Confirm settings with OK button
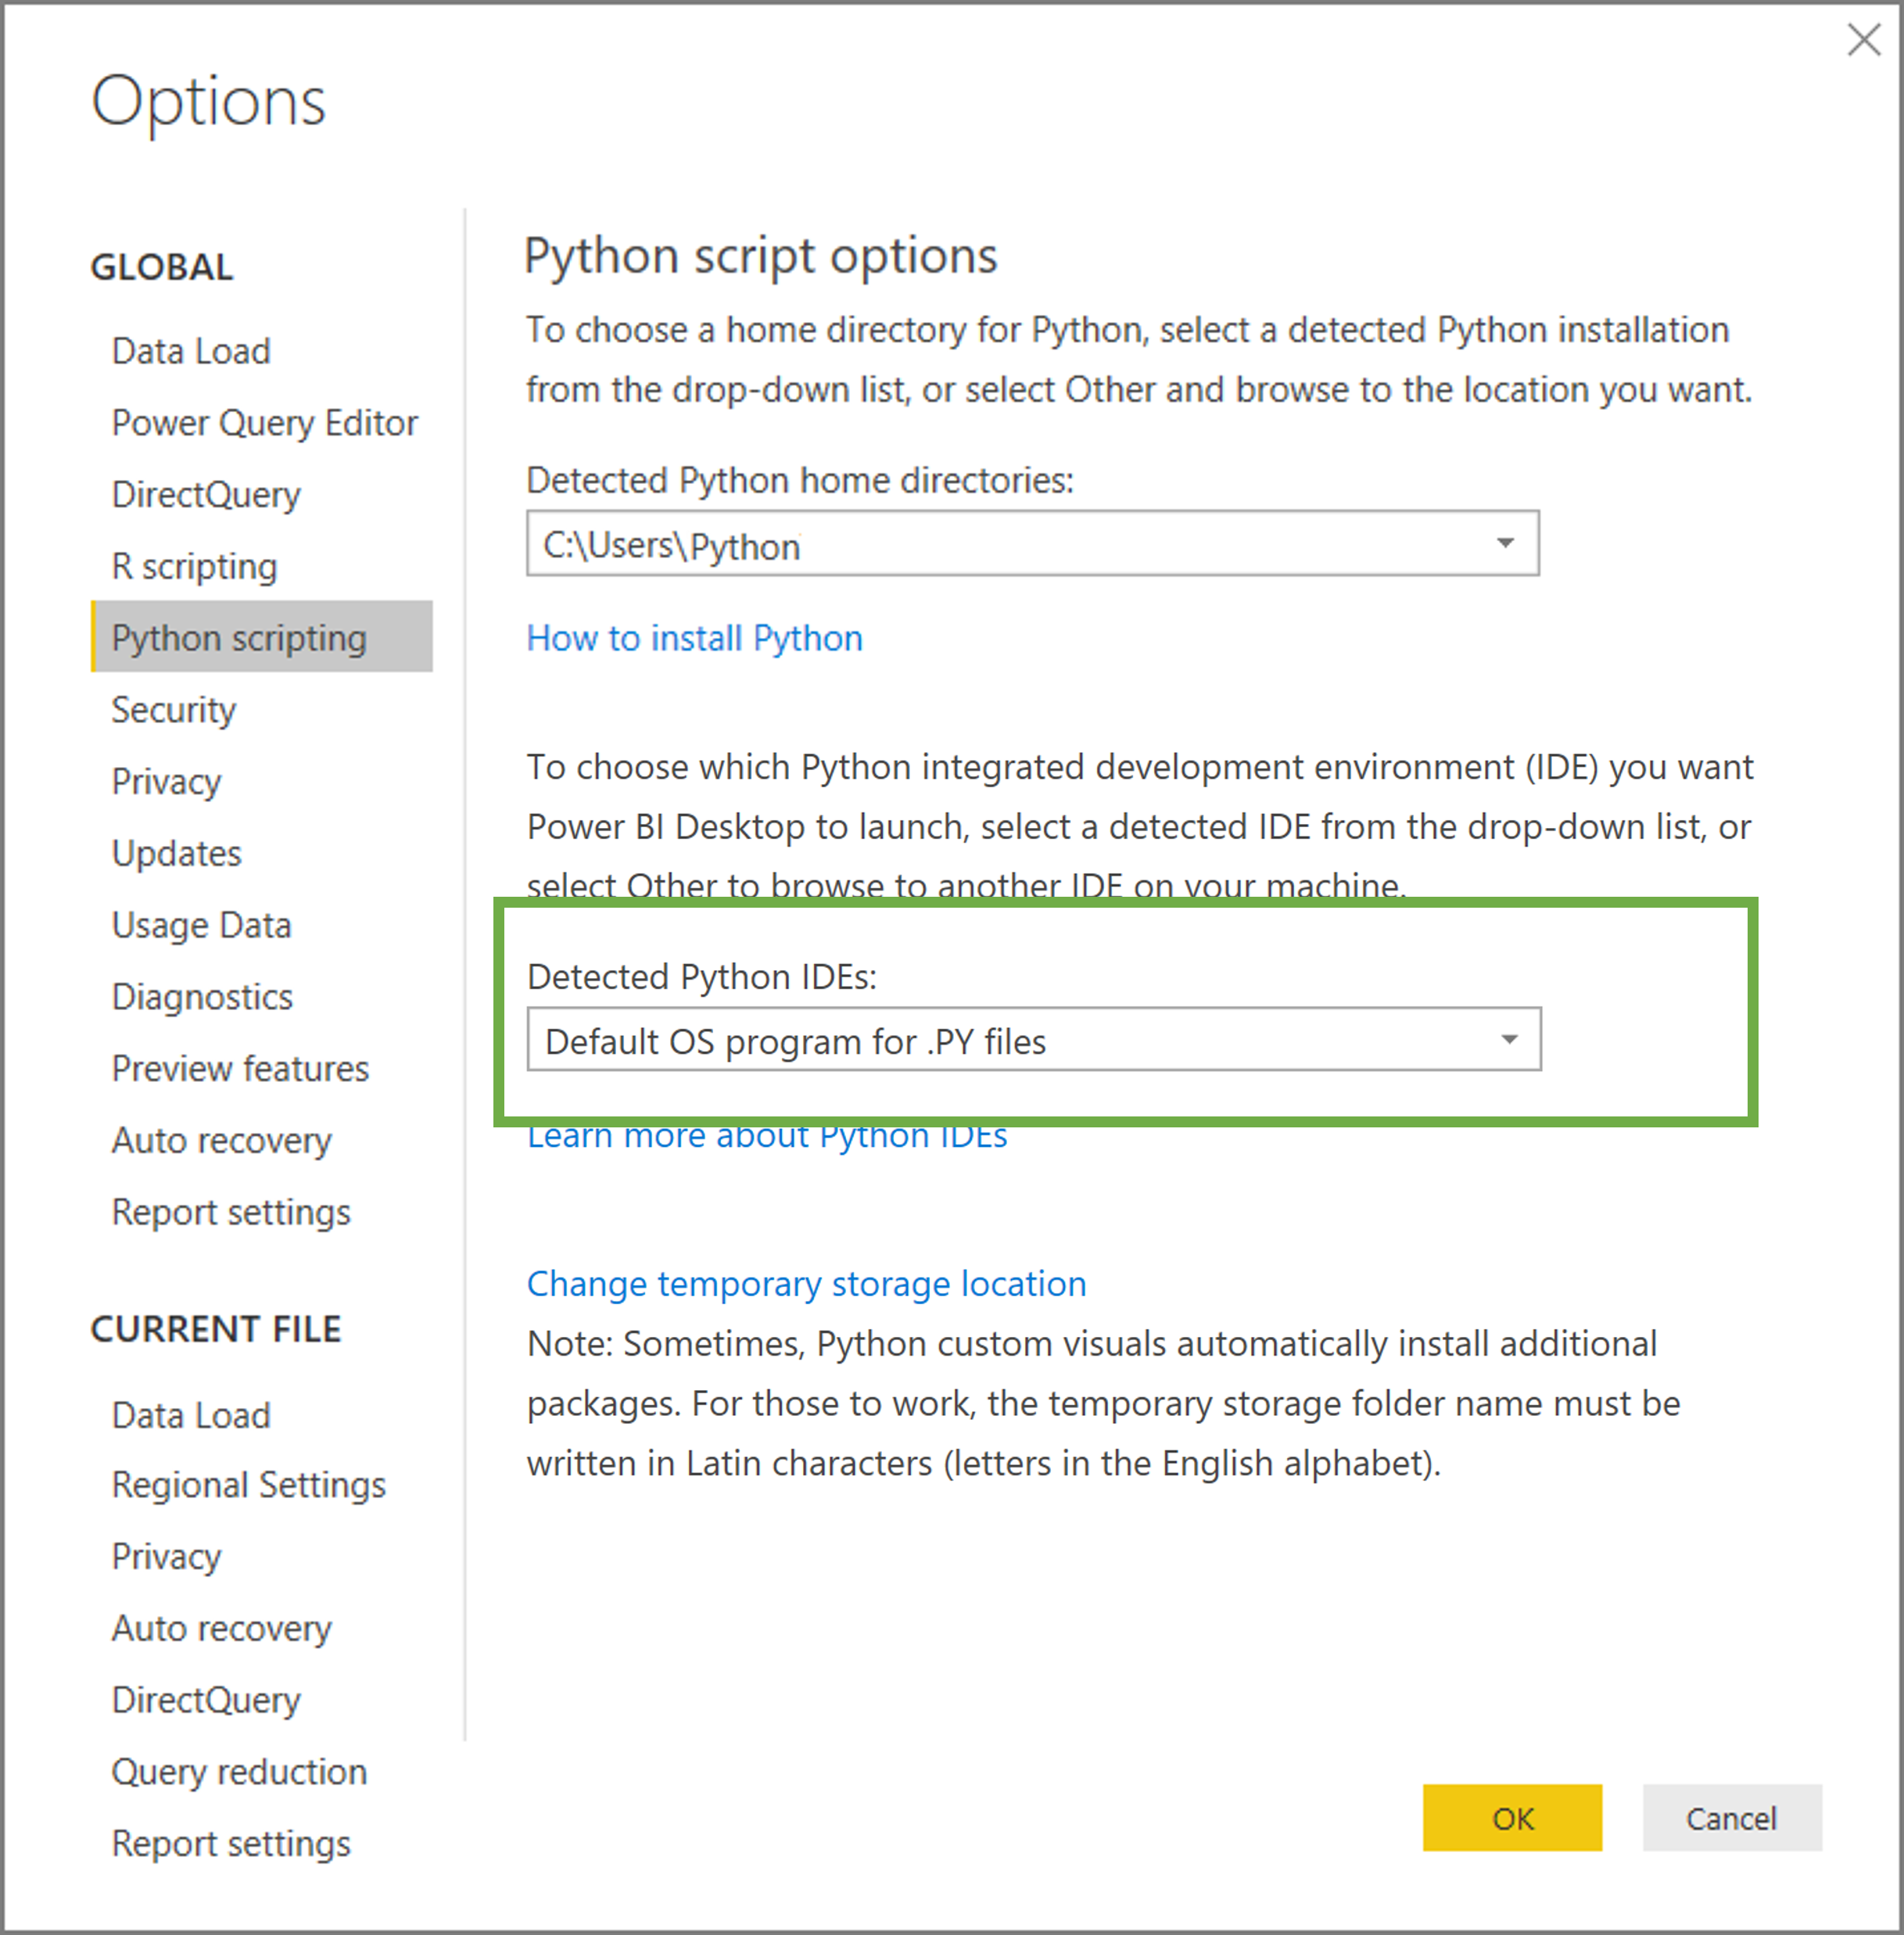Screen dimensions: 1904x1935 tap(1512, 1818)
